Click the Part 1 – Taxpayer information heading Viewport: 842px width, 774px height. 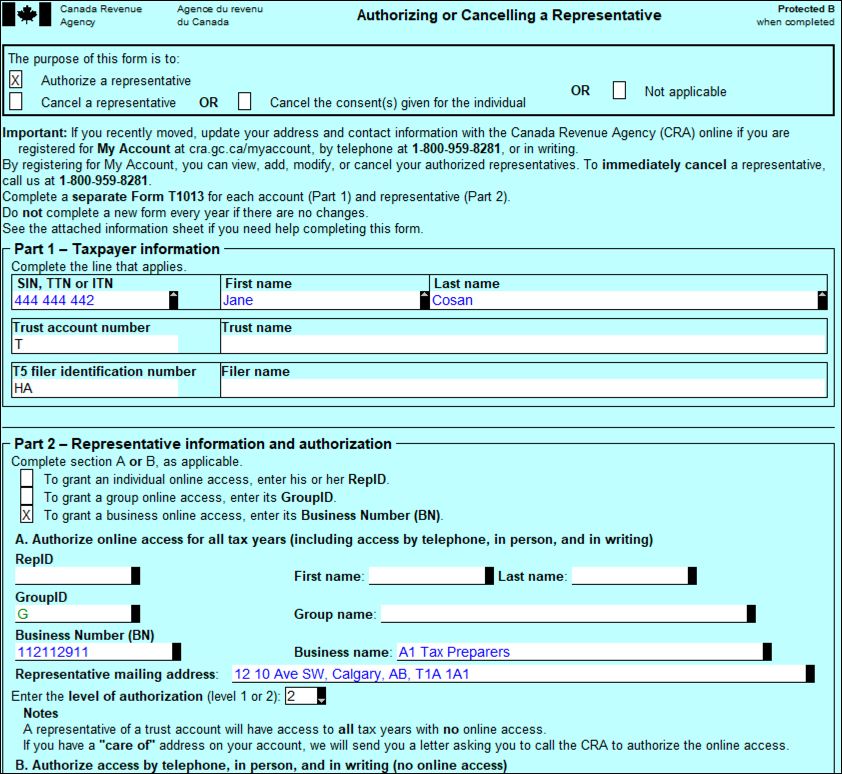(x=117, y=249)
